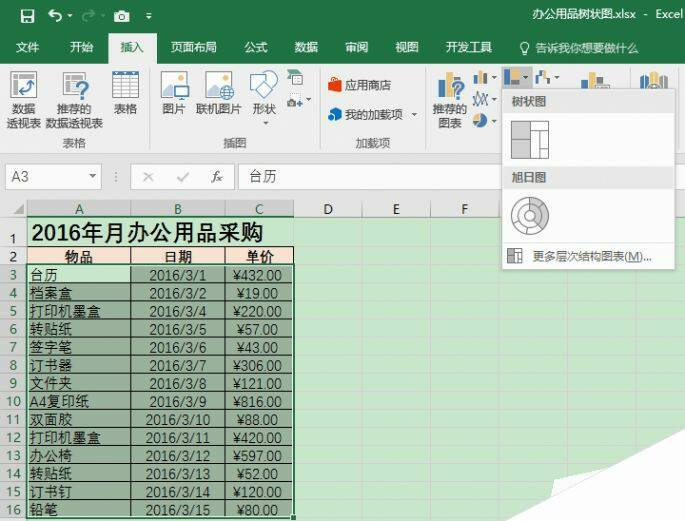
Task: Click the SmartArt icon
Action: click(x=296, y=77)
